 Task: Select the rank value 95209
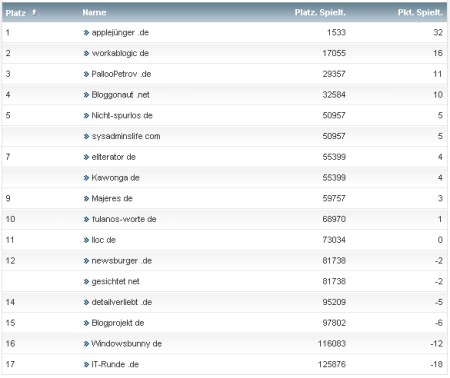pos(334,302)
